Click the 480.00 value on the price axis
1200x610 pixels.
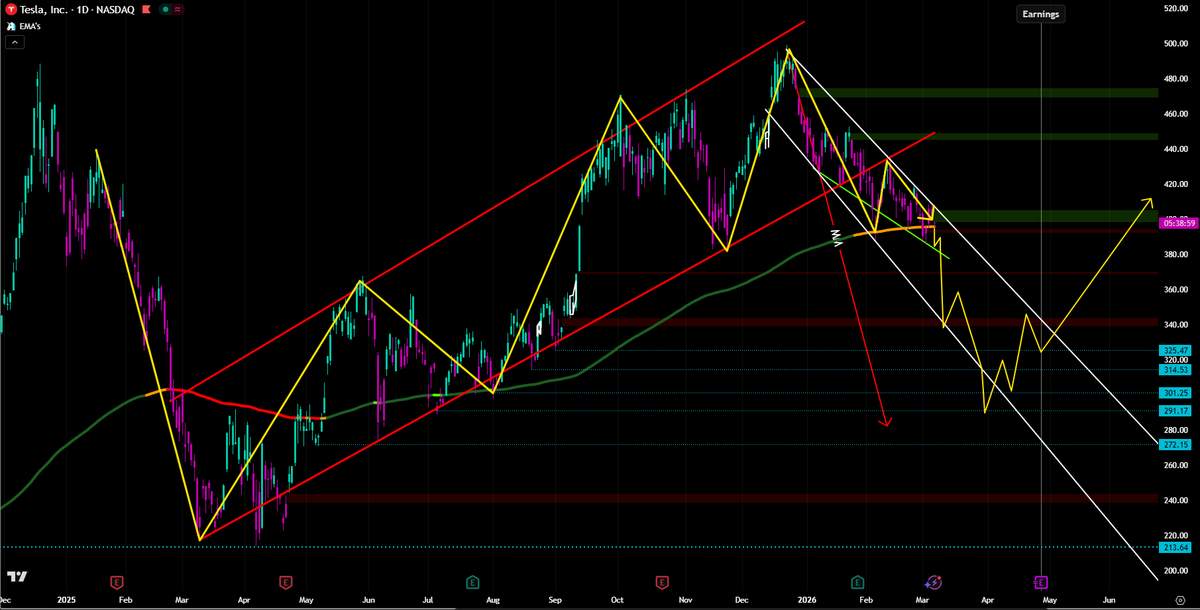click(x=1175, y=79)
